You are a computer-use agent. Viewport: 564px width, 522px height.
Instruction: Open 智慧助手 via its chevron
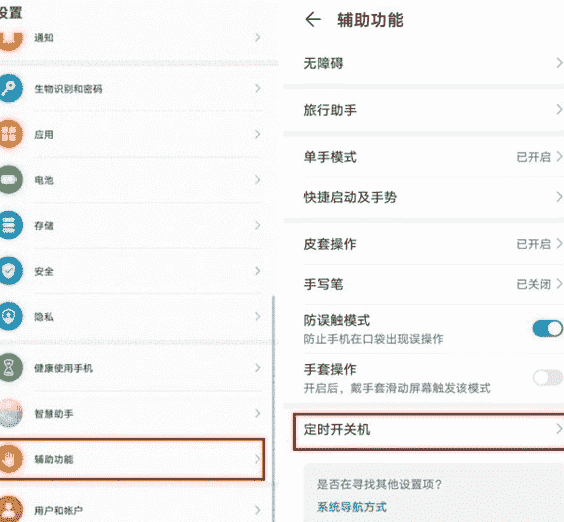tap(258, 413)
